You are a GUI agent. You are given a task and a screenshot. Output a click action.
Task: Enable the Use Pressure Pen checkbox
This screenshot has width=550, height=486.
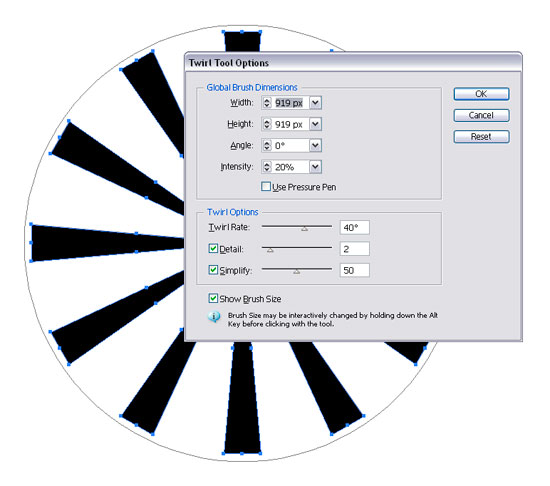coord(266,187)
